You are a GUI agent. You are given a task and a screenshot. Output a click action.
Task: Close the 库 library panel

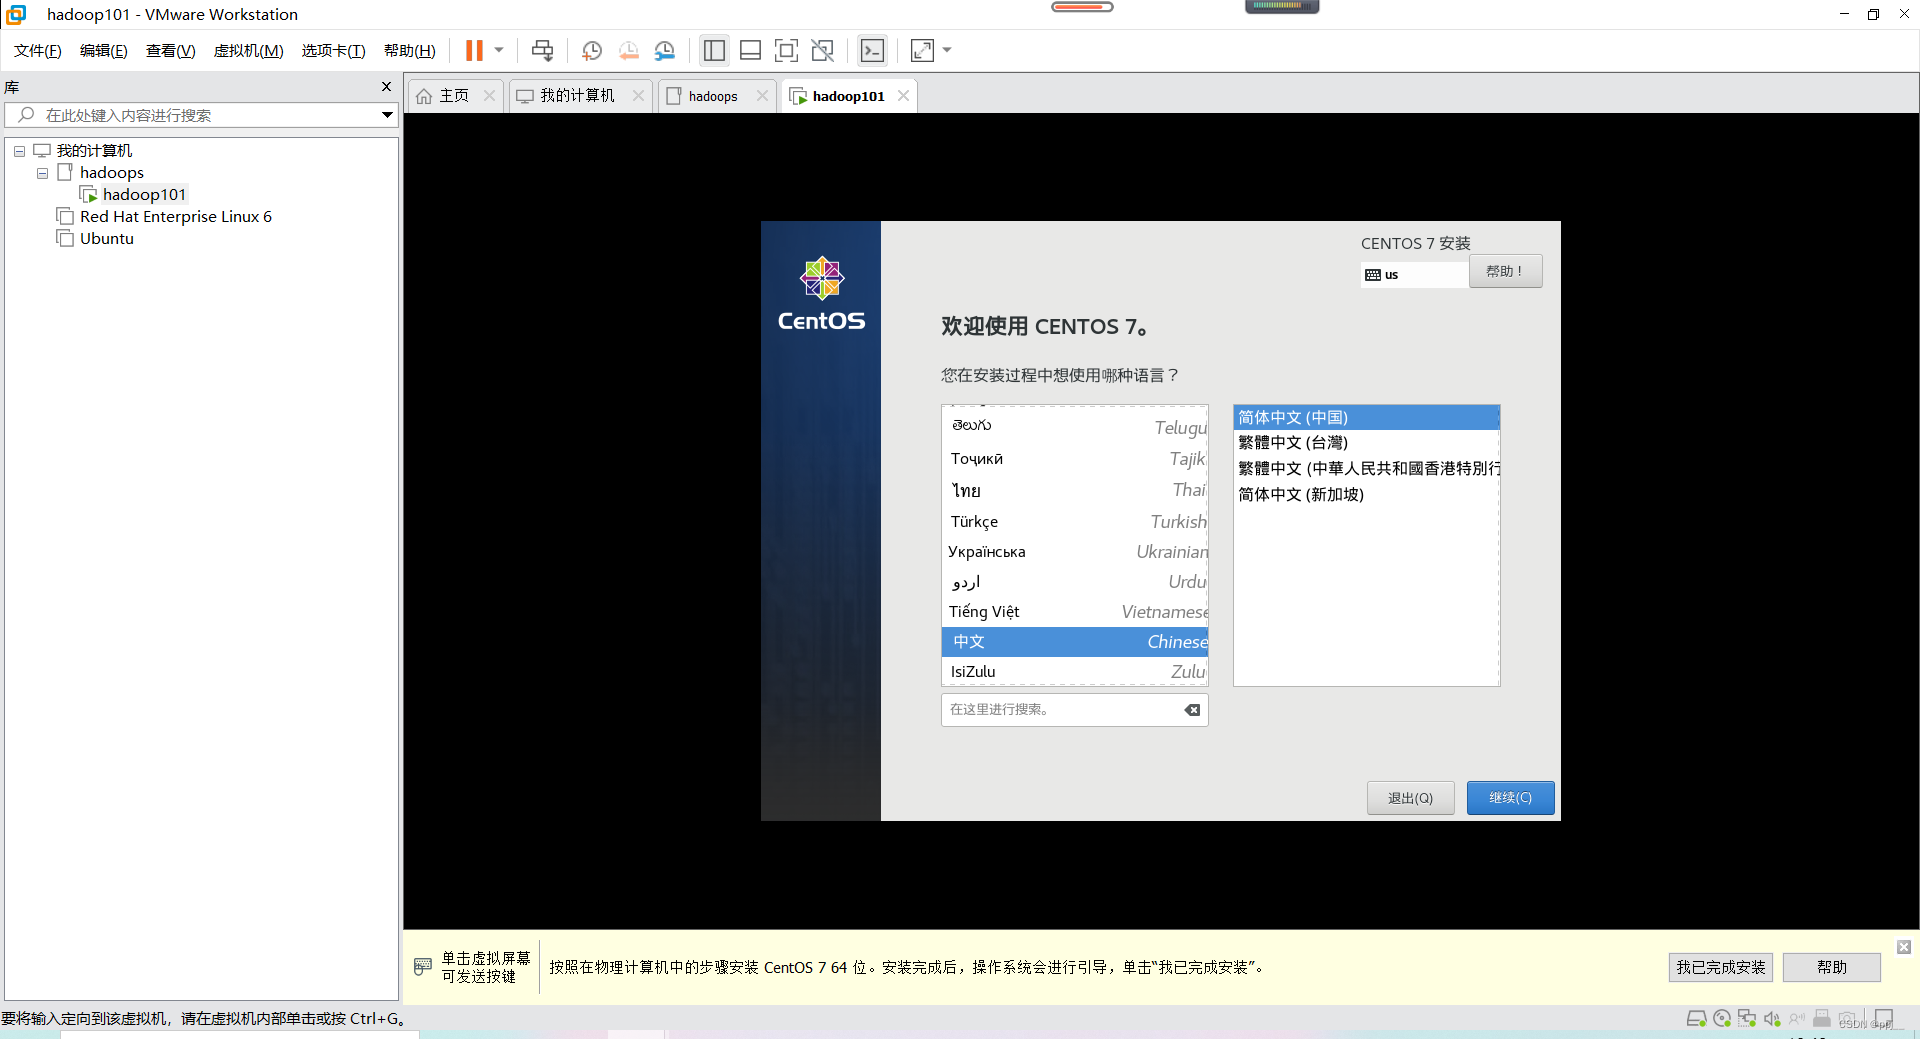(x=386, y=87)
